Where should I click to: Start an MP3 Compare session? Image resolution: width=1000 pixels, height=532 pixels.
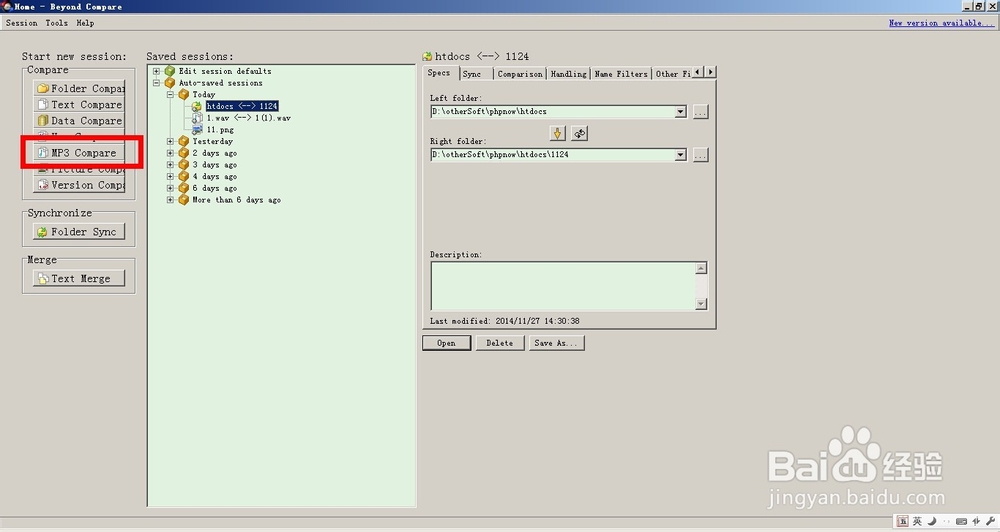click(79, 153)
